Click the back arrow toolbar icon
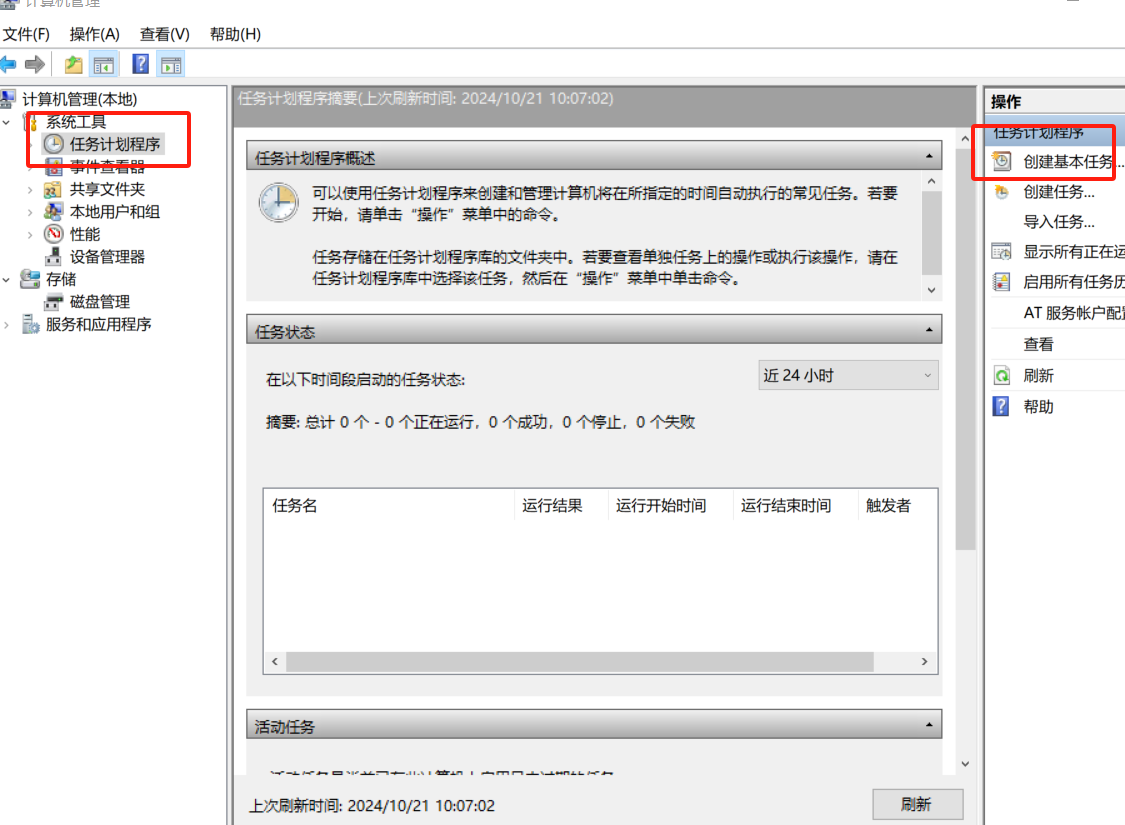The image size is (1125, 825). click(x=8, y=65)
